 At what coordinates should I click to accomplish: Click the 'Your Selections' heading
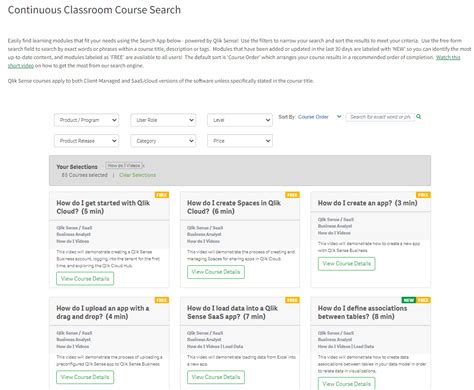pos(77,167)
